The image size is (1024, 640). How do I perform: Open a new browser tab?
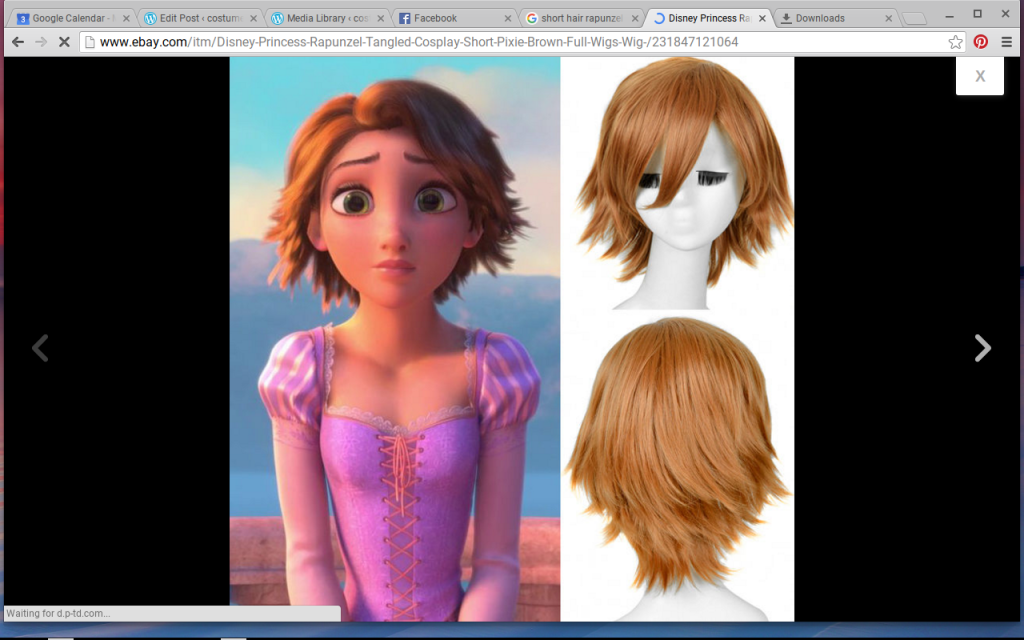click(x=913, y=16)
